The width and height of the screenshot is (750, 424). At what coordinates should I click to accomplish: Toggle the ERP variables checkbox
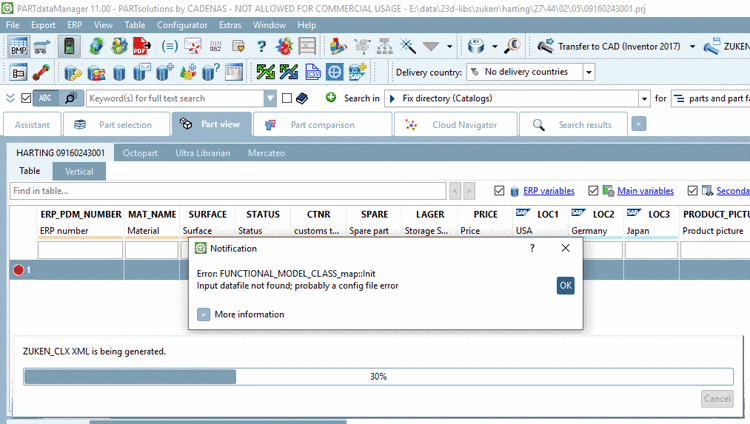499,191
